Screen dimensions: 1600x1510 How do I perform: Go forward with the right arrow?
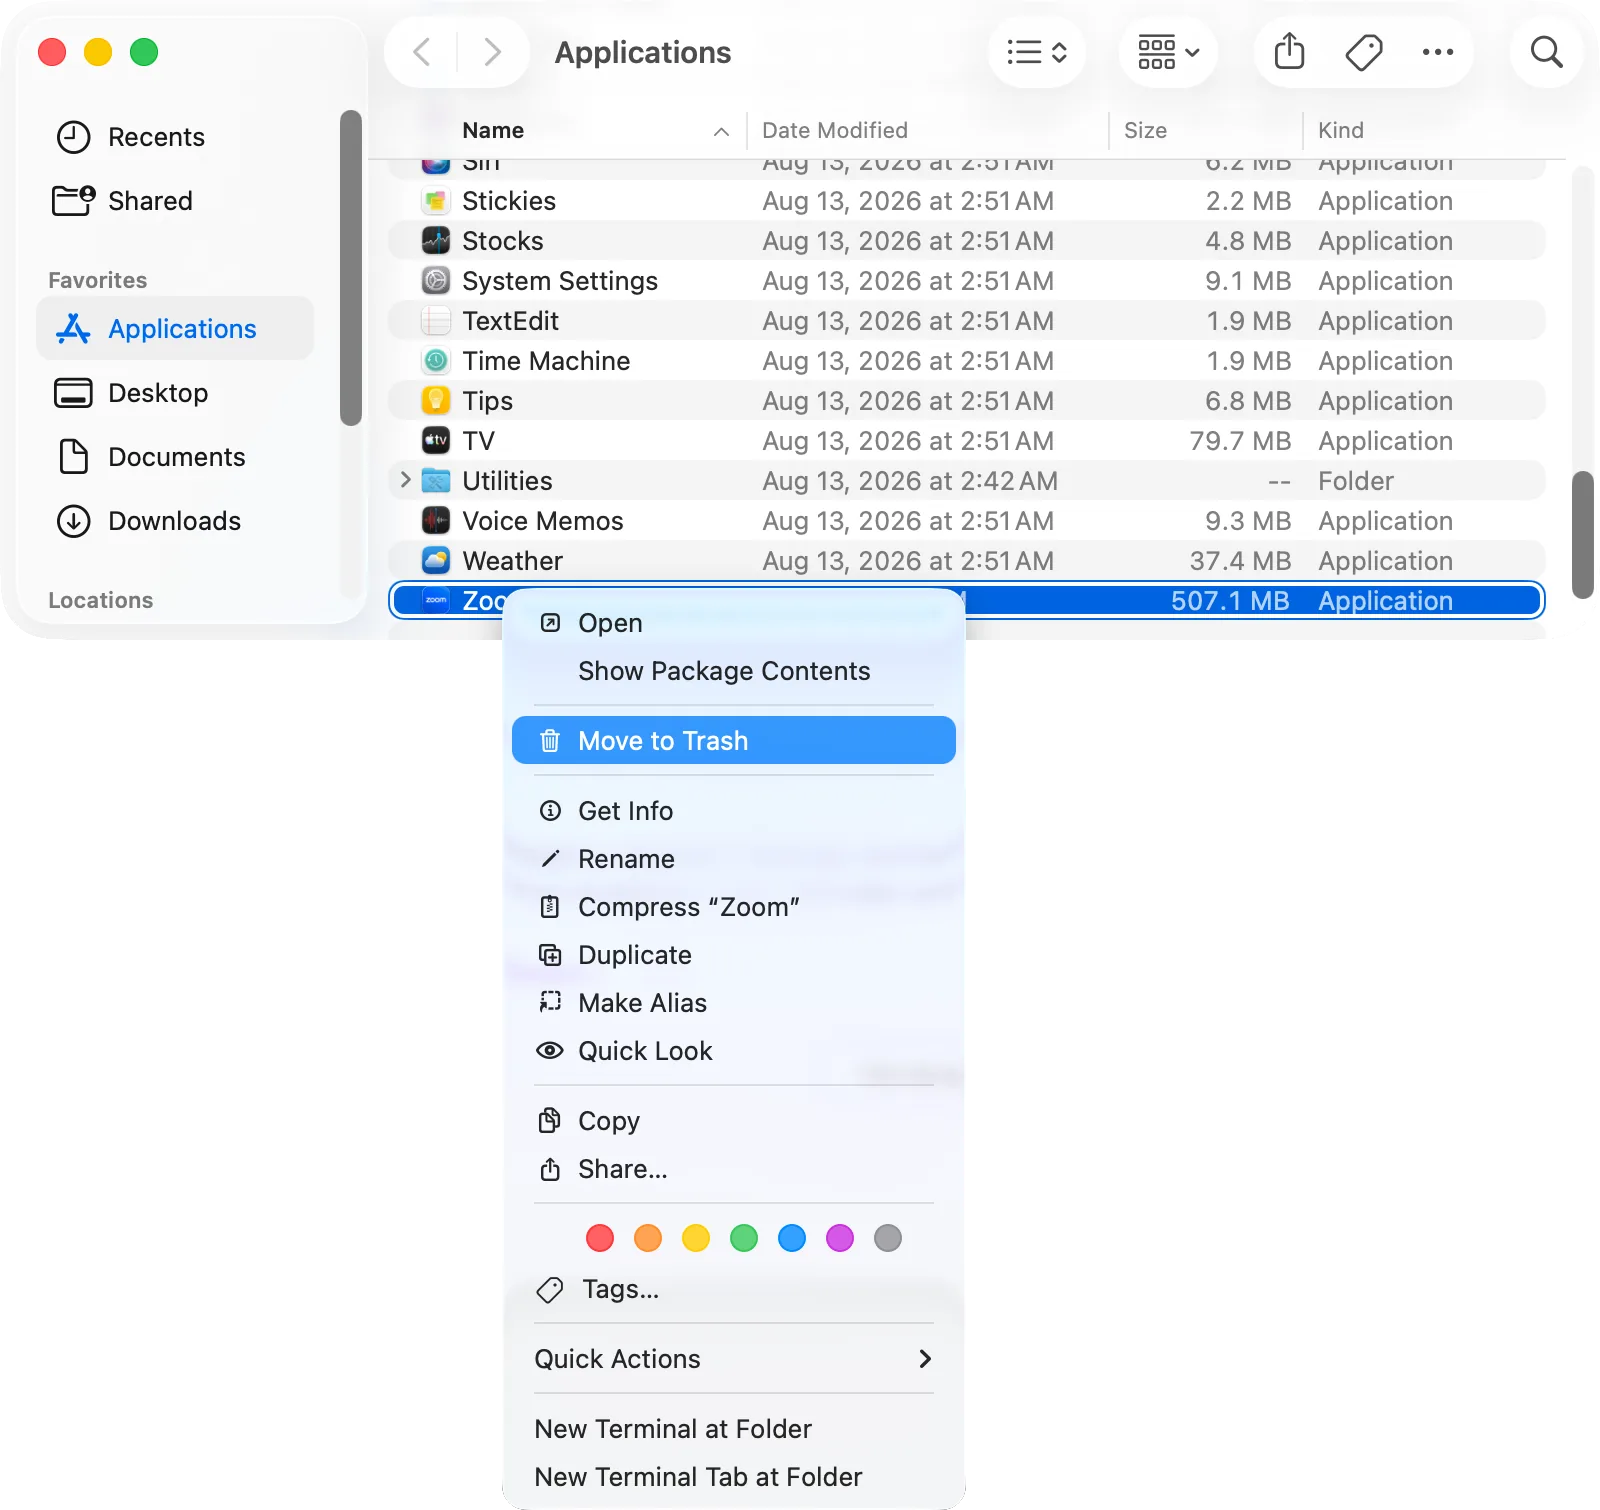click(x=492, y=52)
